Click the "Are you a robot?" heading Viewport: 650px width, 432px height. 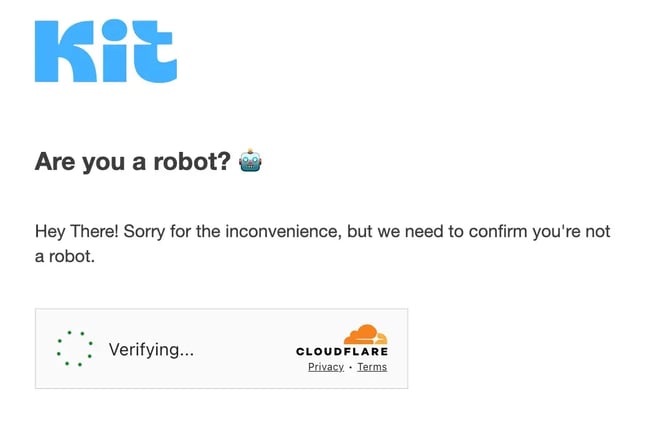point(133,161)
